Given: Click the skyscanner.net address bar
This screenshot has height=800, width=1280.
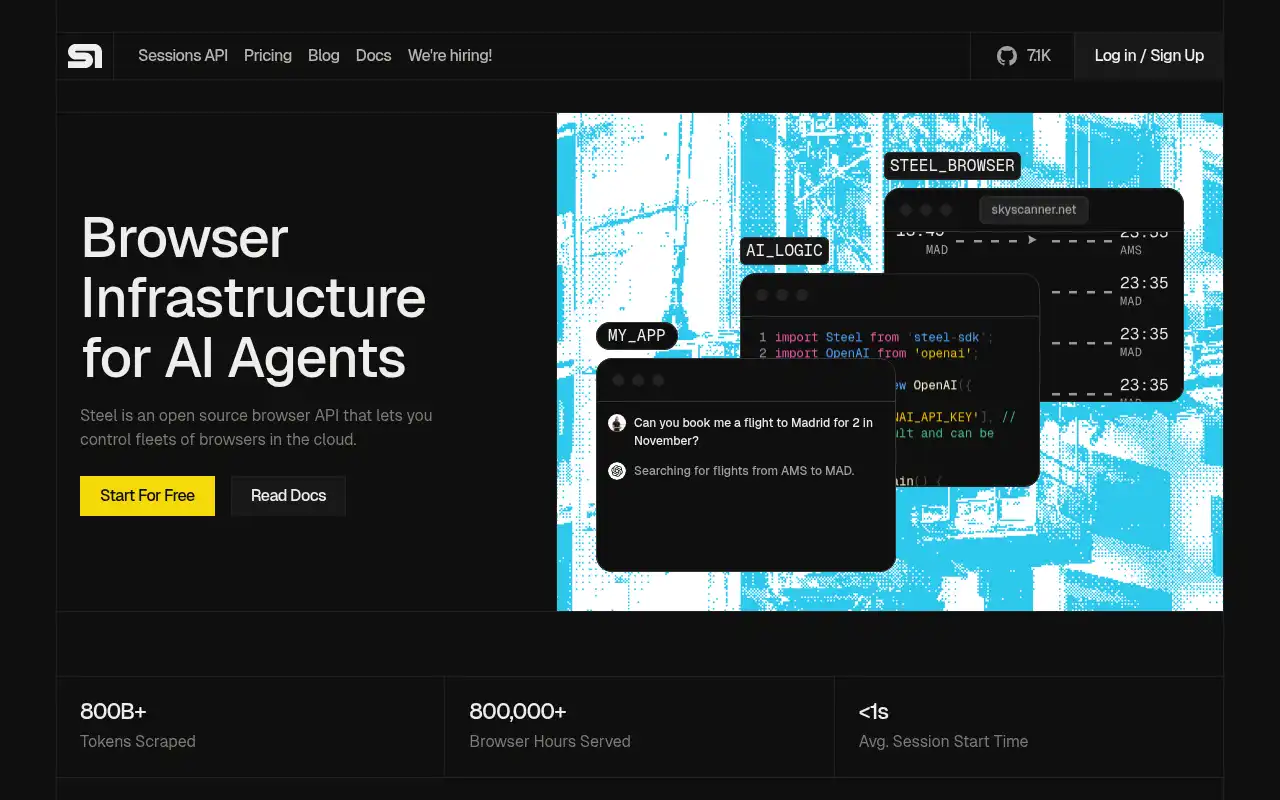Looking at the screenshot, I should pos(1034,210).
